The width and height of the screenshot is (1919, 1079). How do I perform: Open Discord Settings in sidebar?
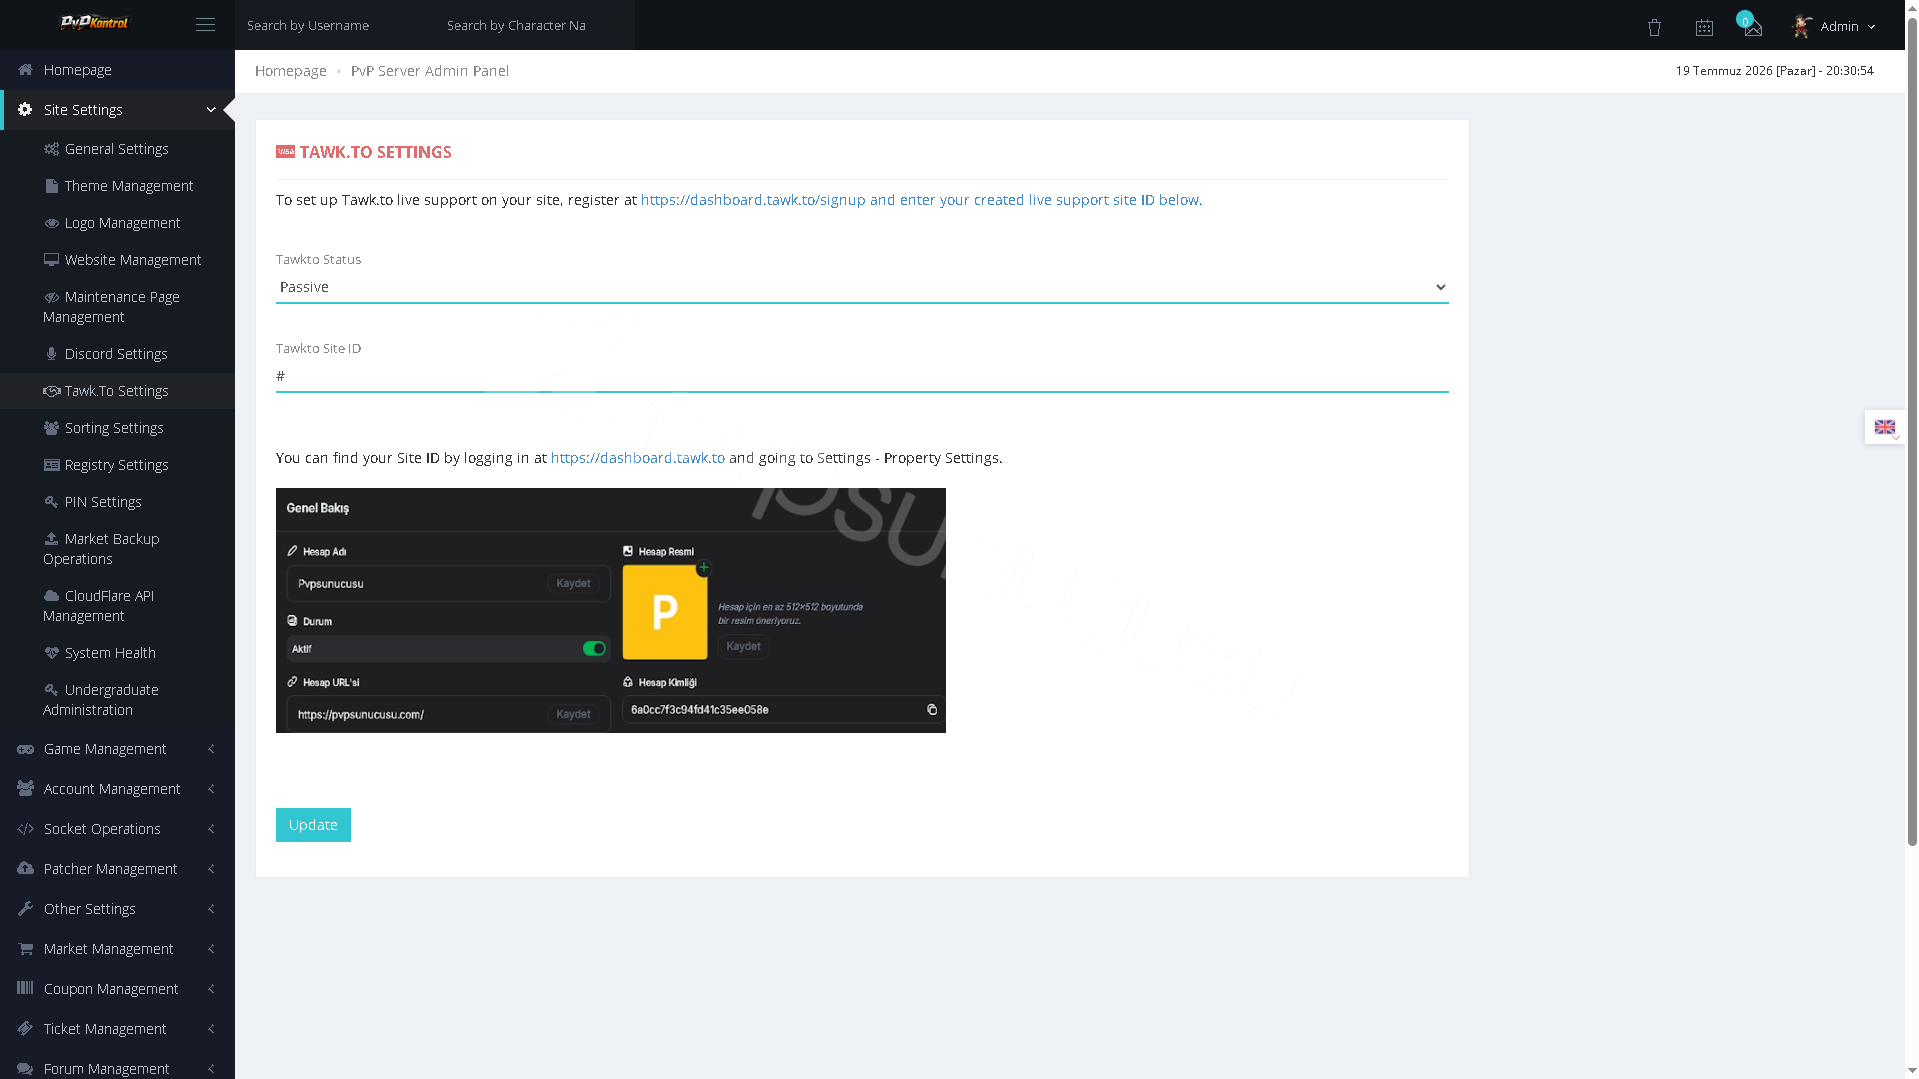point(117,354)
